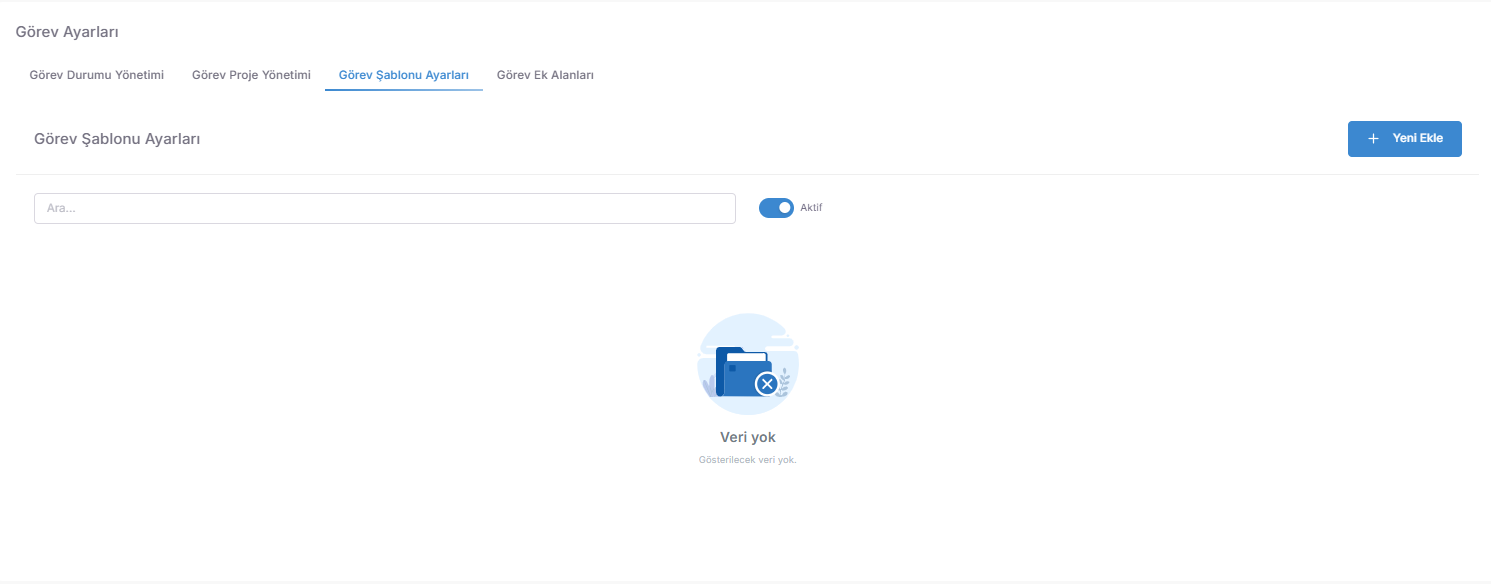The height and width of the screenshot is (584, 1491).
Task: Open the Görev Durumu Yönetimi tab
Action: point(97,75)
